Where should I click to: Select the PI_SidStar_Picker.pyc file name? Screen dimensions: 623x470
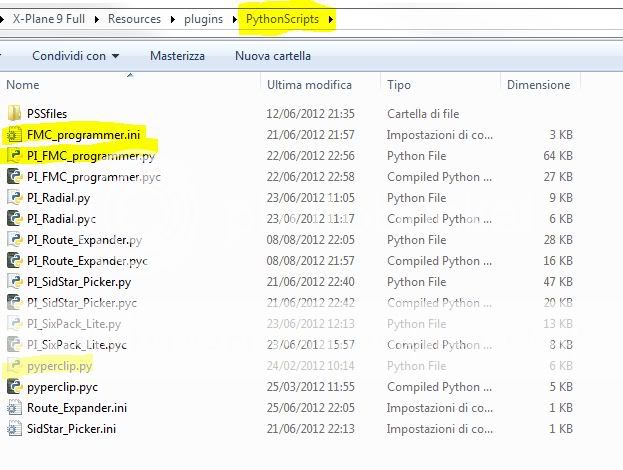pyautogui.click(x=82, y=303)
